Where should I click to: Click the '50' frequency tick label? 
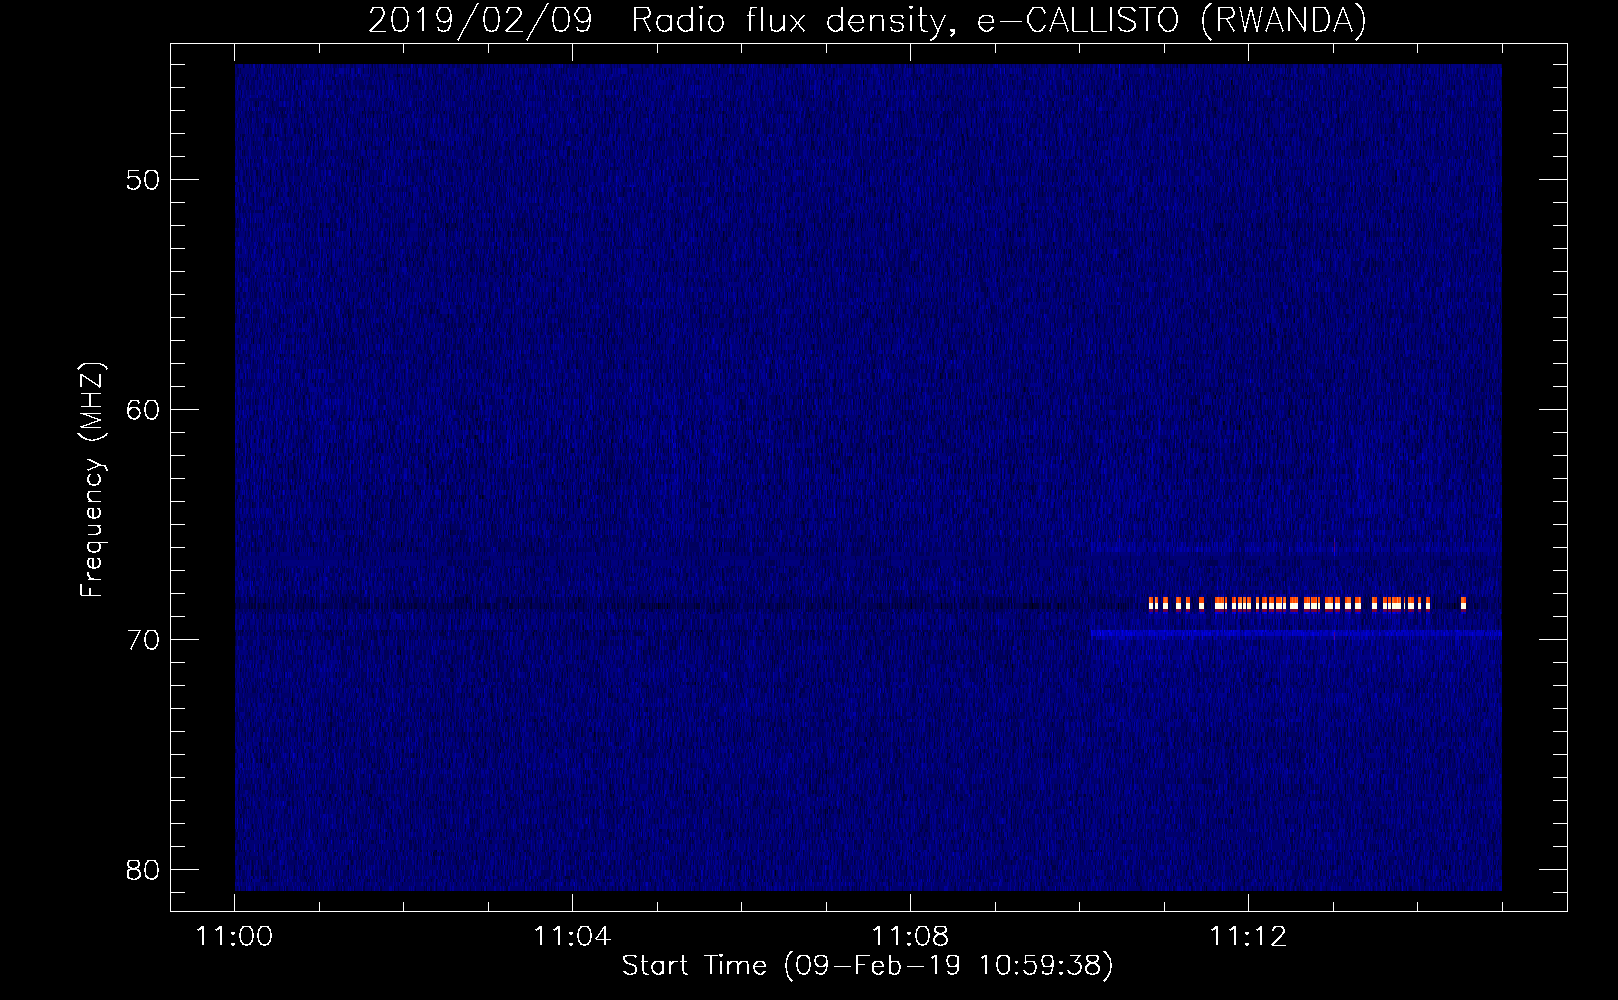click(x=143, y=180)
